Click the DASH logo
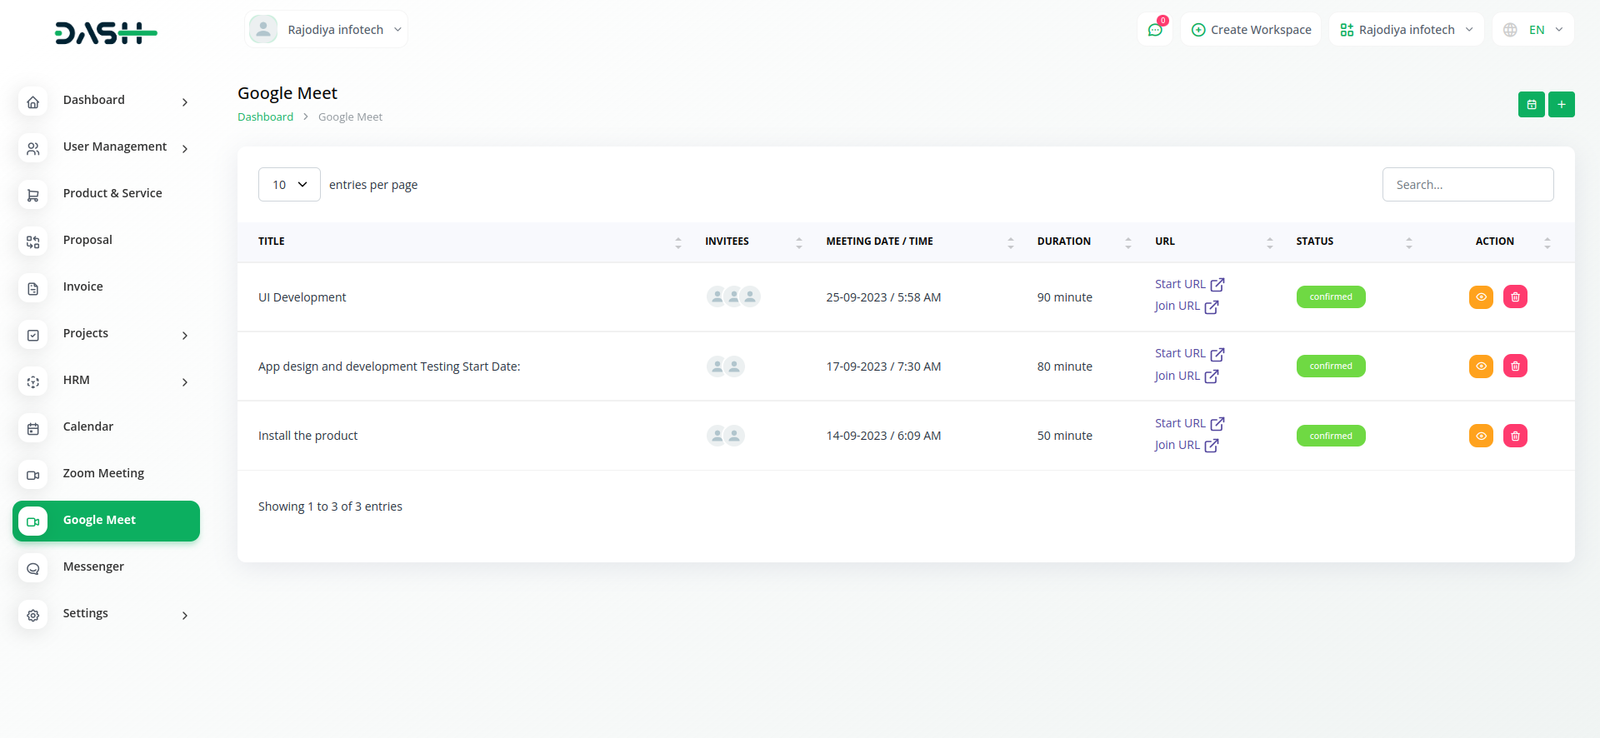 tap(106, 34)
